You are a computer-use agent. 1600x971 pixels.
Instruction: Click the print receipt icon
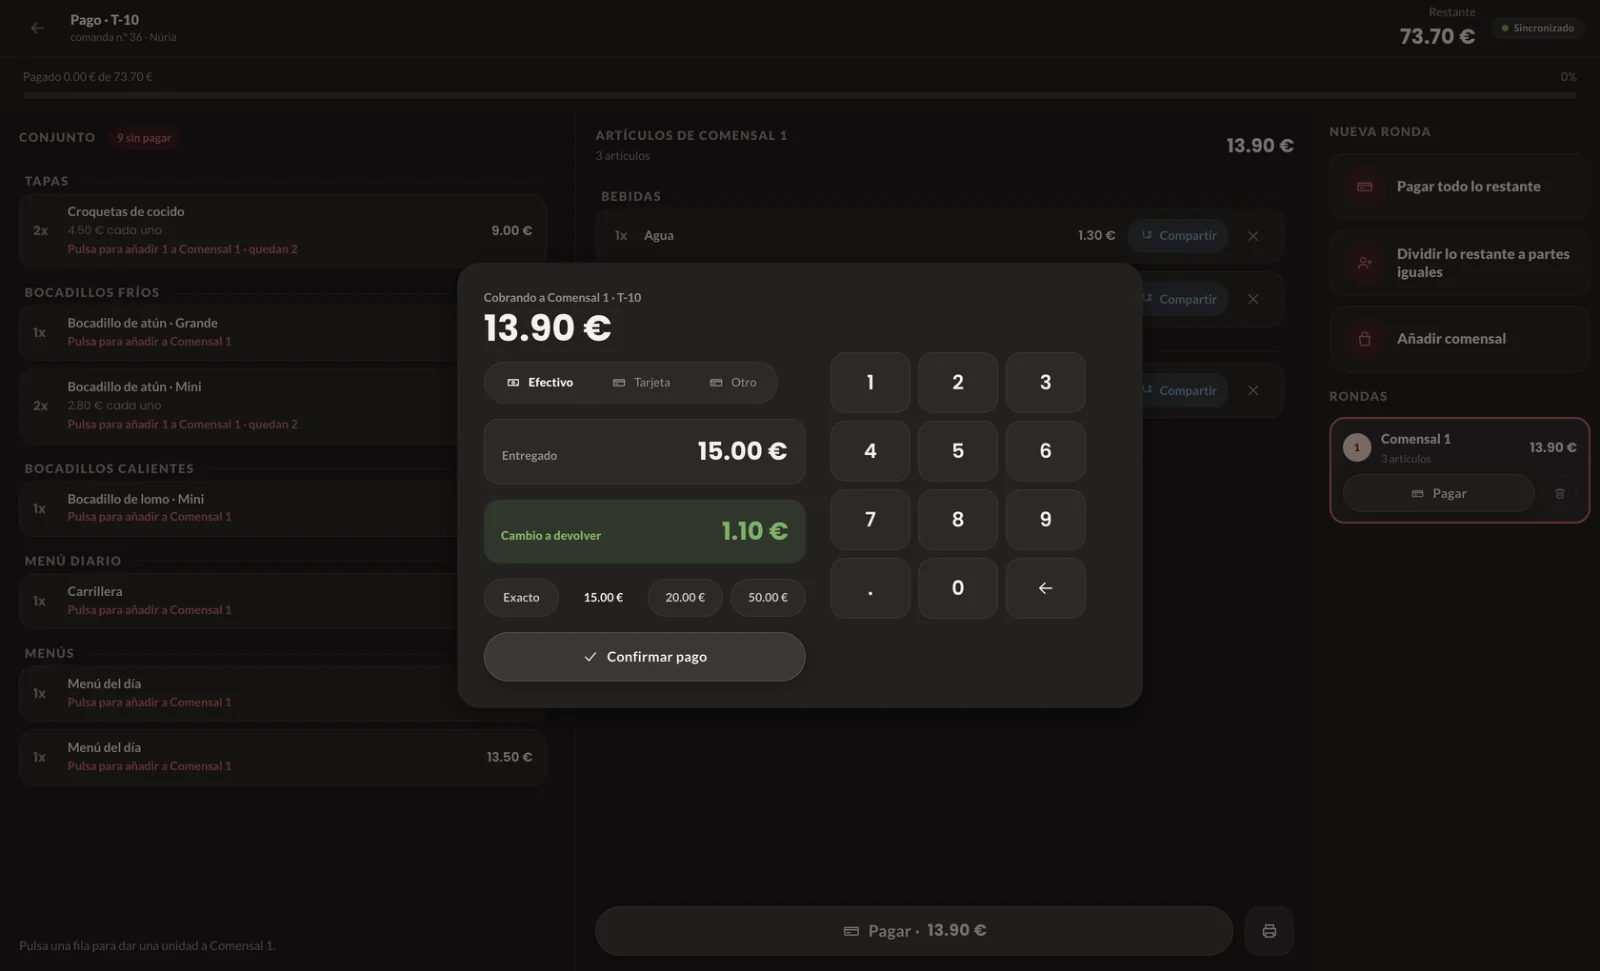[x=1269, y=931]
